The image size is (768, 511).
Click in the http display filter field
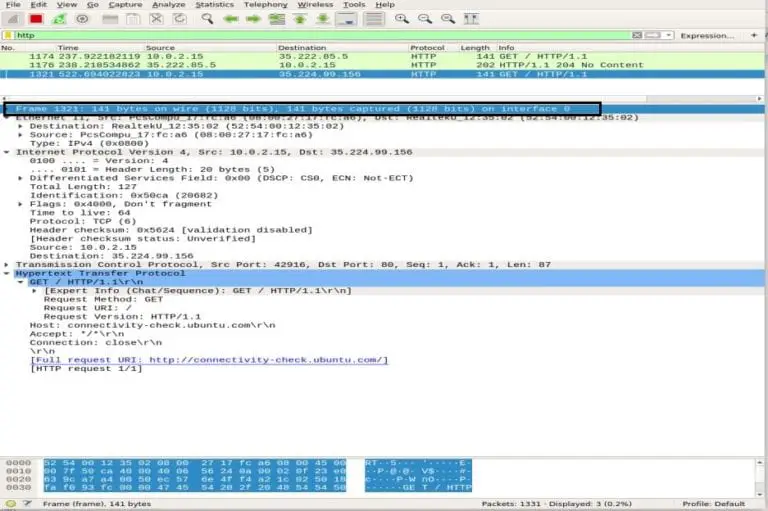pos(321,35)
